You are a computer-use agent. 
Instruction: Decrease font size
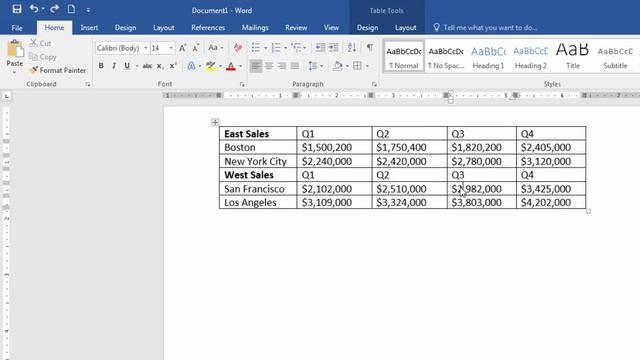coord(196,48)
